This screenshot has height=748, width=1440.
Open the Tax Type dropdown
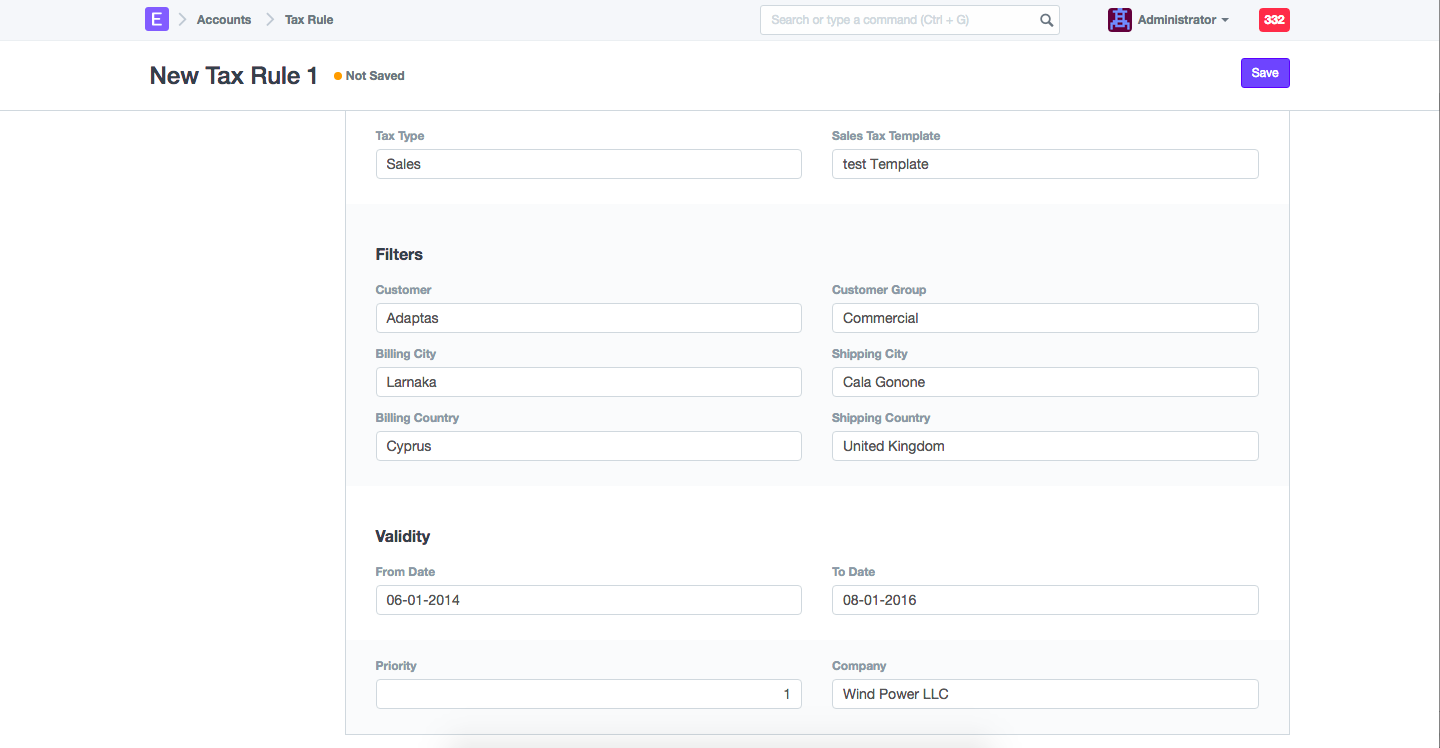(x=588, y=164)
